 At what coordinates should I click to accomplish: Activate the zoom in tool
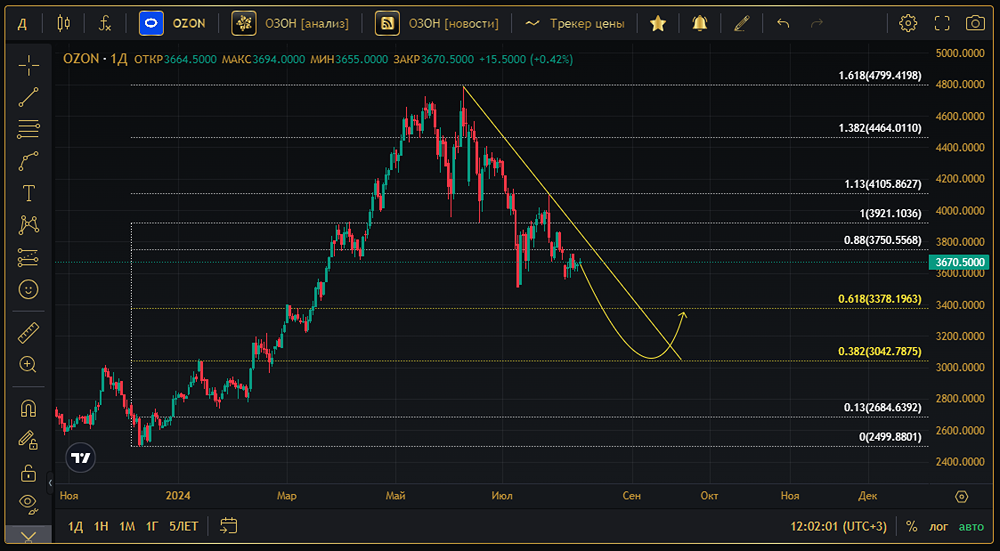(28, 365)
